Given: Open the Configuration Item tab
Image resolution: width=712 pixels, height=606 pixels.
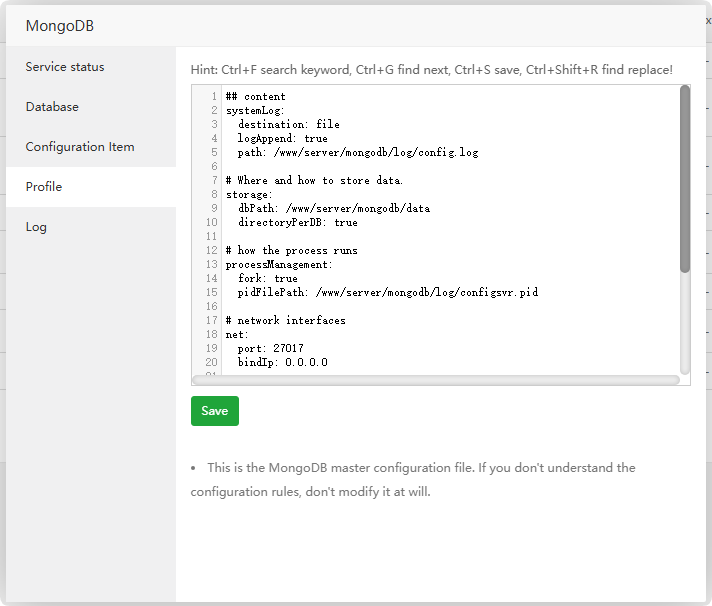Looking at the screenshot, I should click(x=80, y=147).
